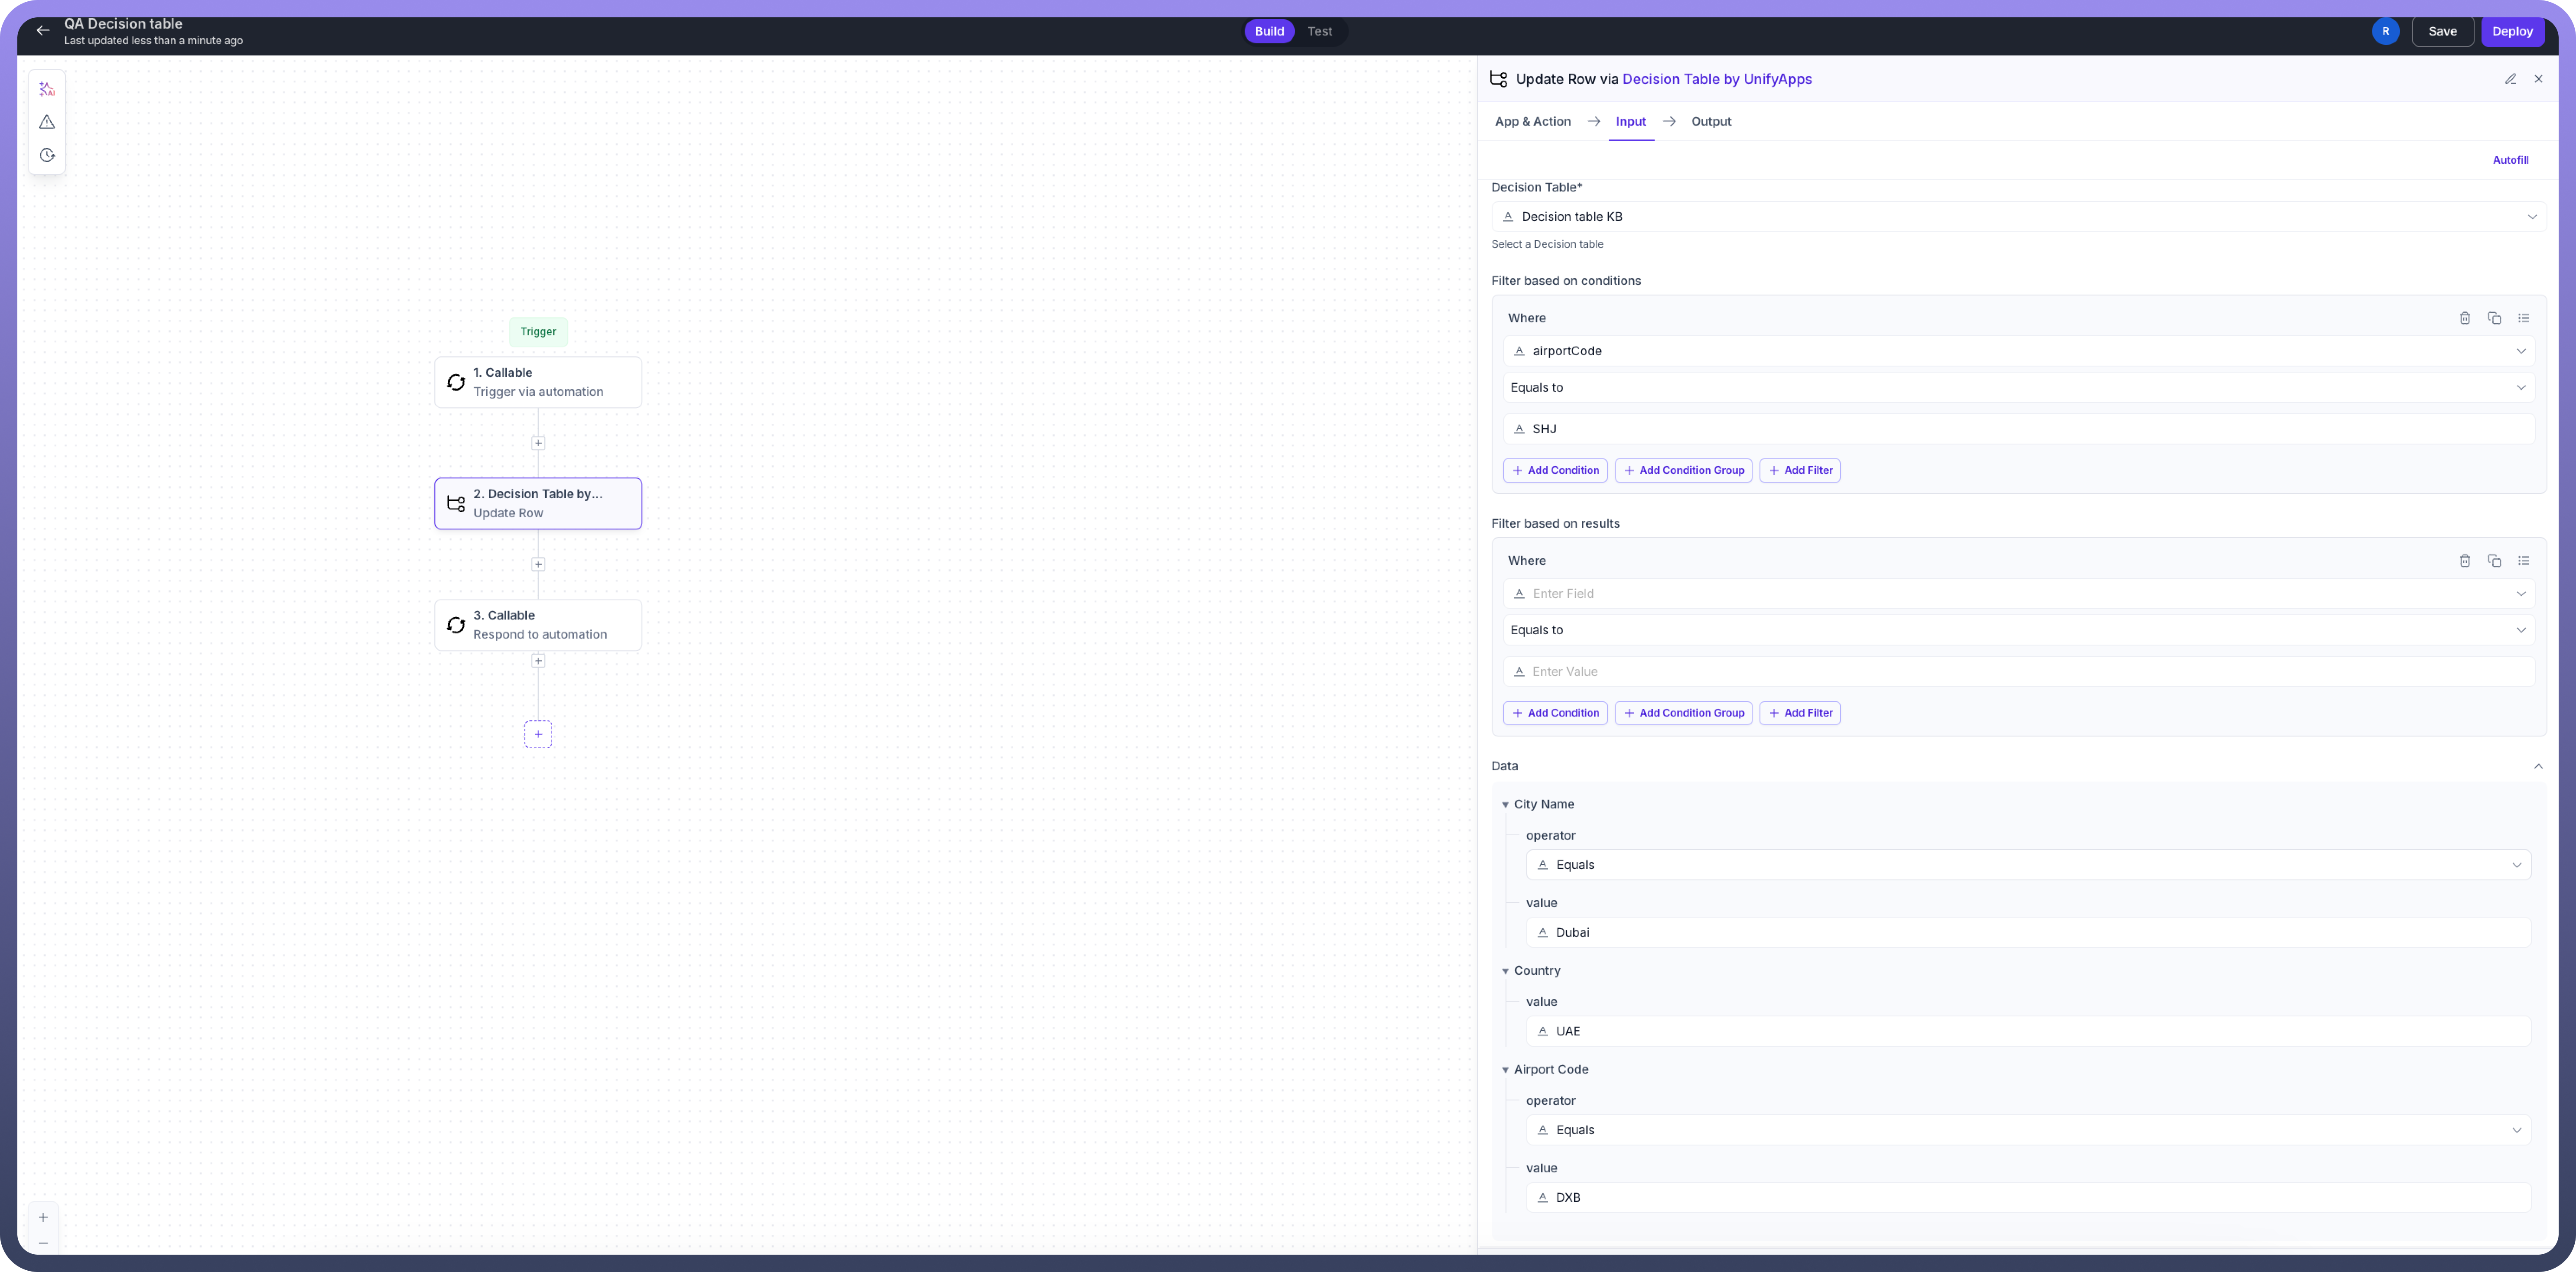
Task: Open version history with the clock icon
Action: [x=46, y=155]
